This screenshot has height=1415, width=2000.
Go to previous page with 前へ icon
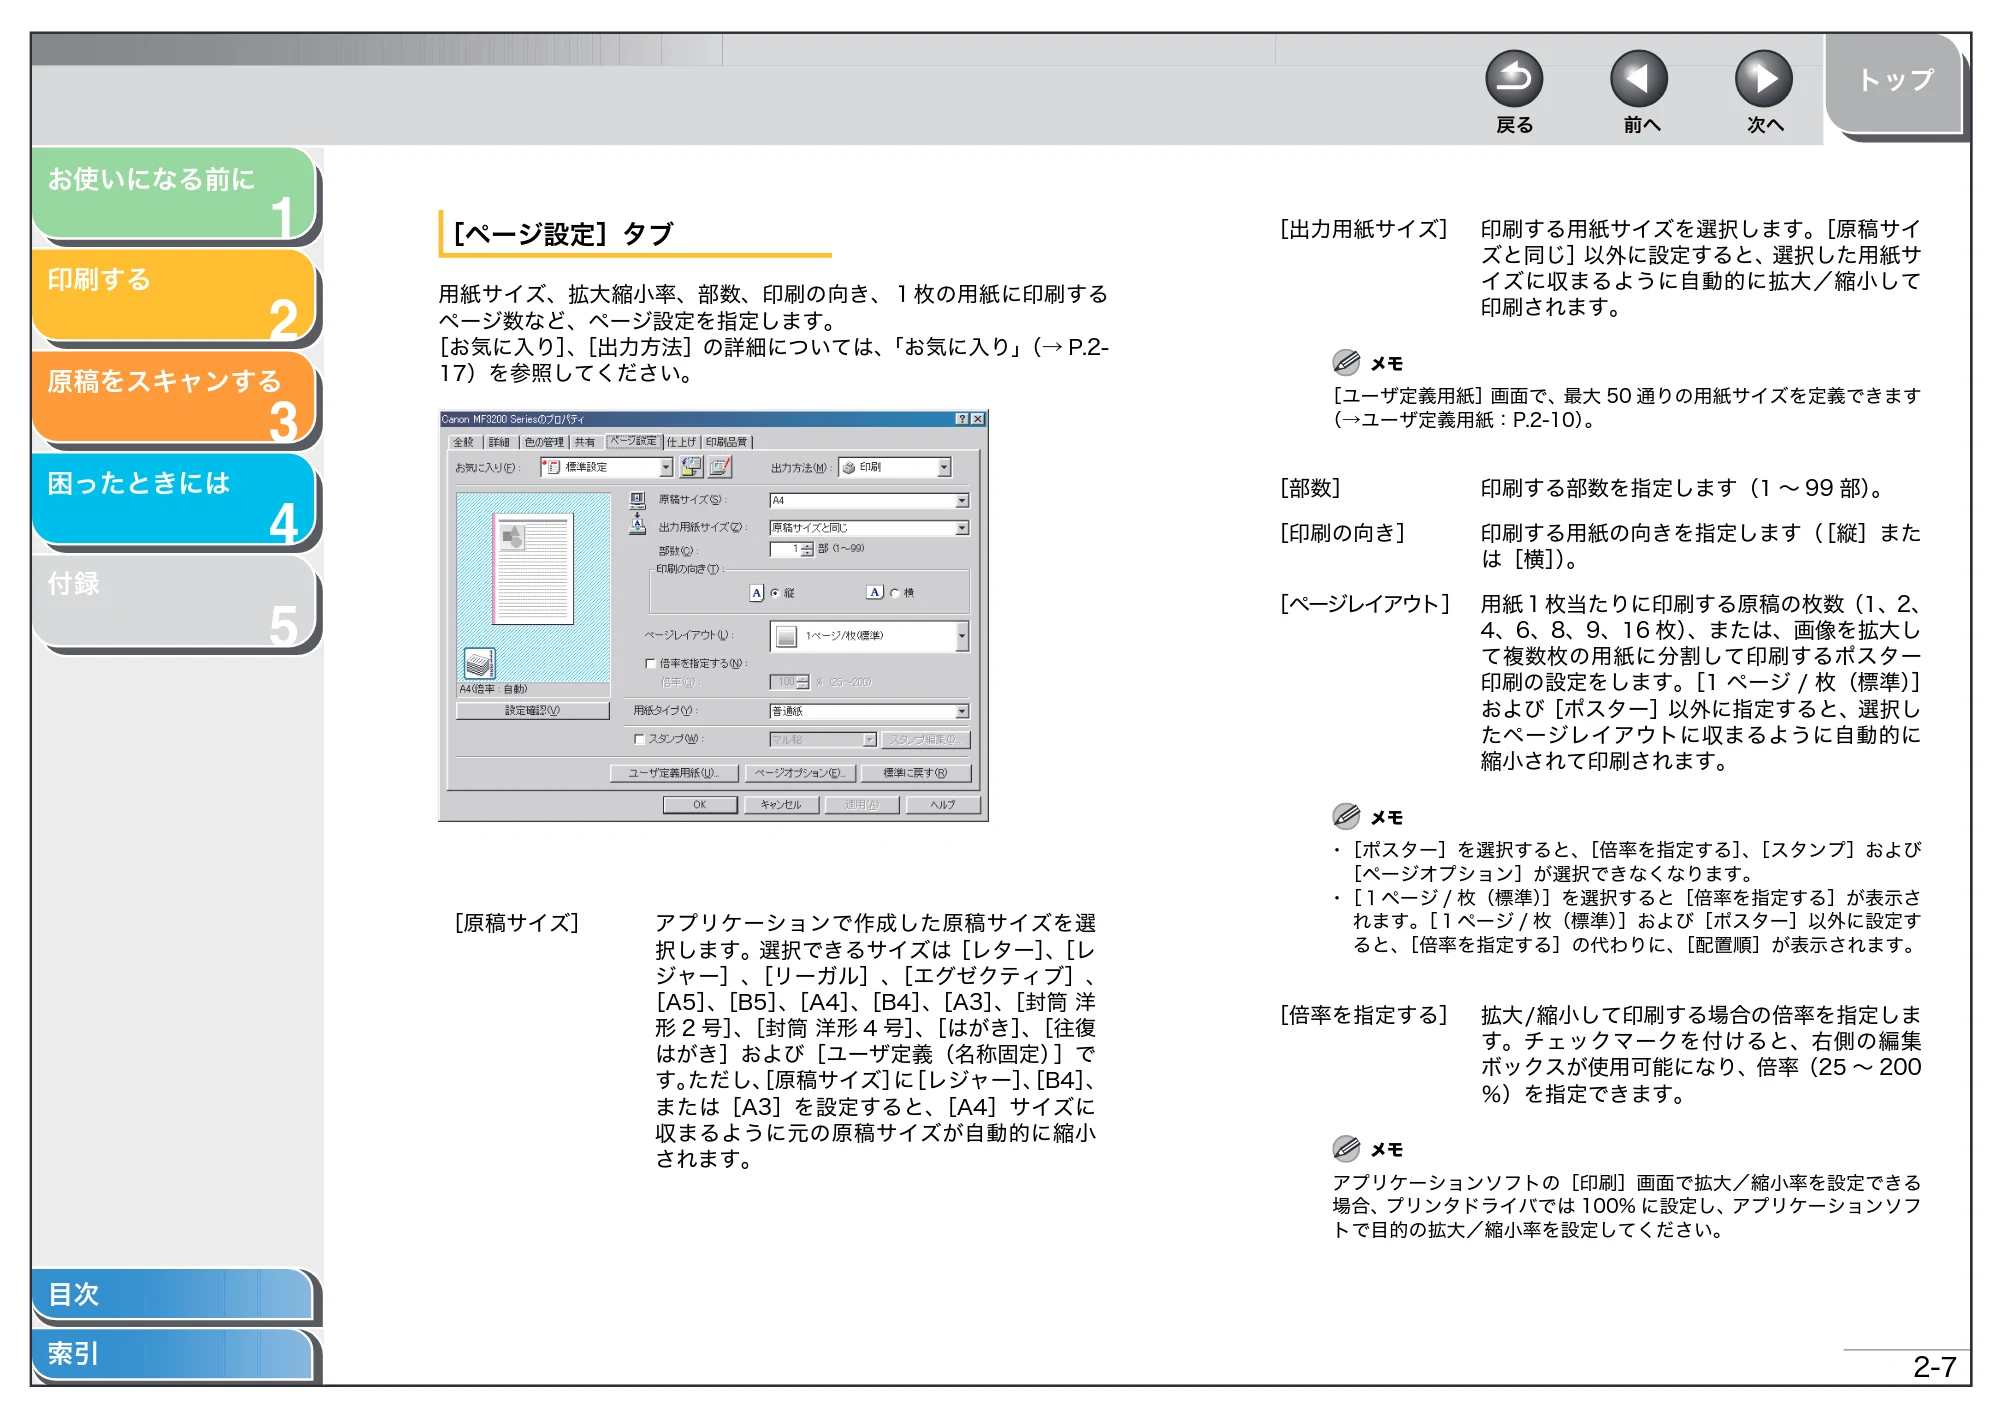1639,79
